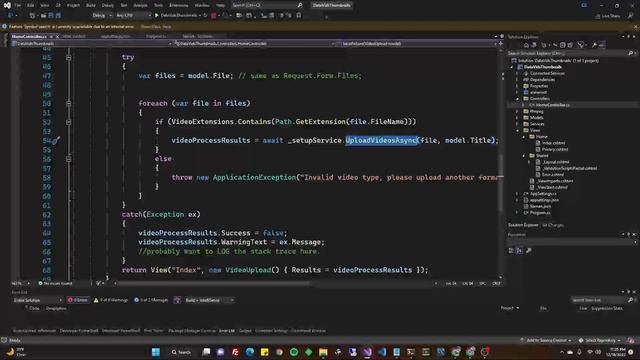The image size is (640, 360).
Task: Switch to the Package Manager Console tab
Action: click(x=192, y=331)
